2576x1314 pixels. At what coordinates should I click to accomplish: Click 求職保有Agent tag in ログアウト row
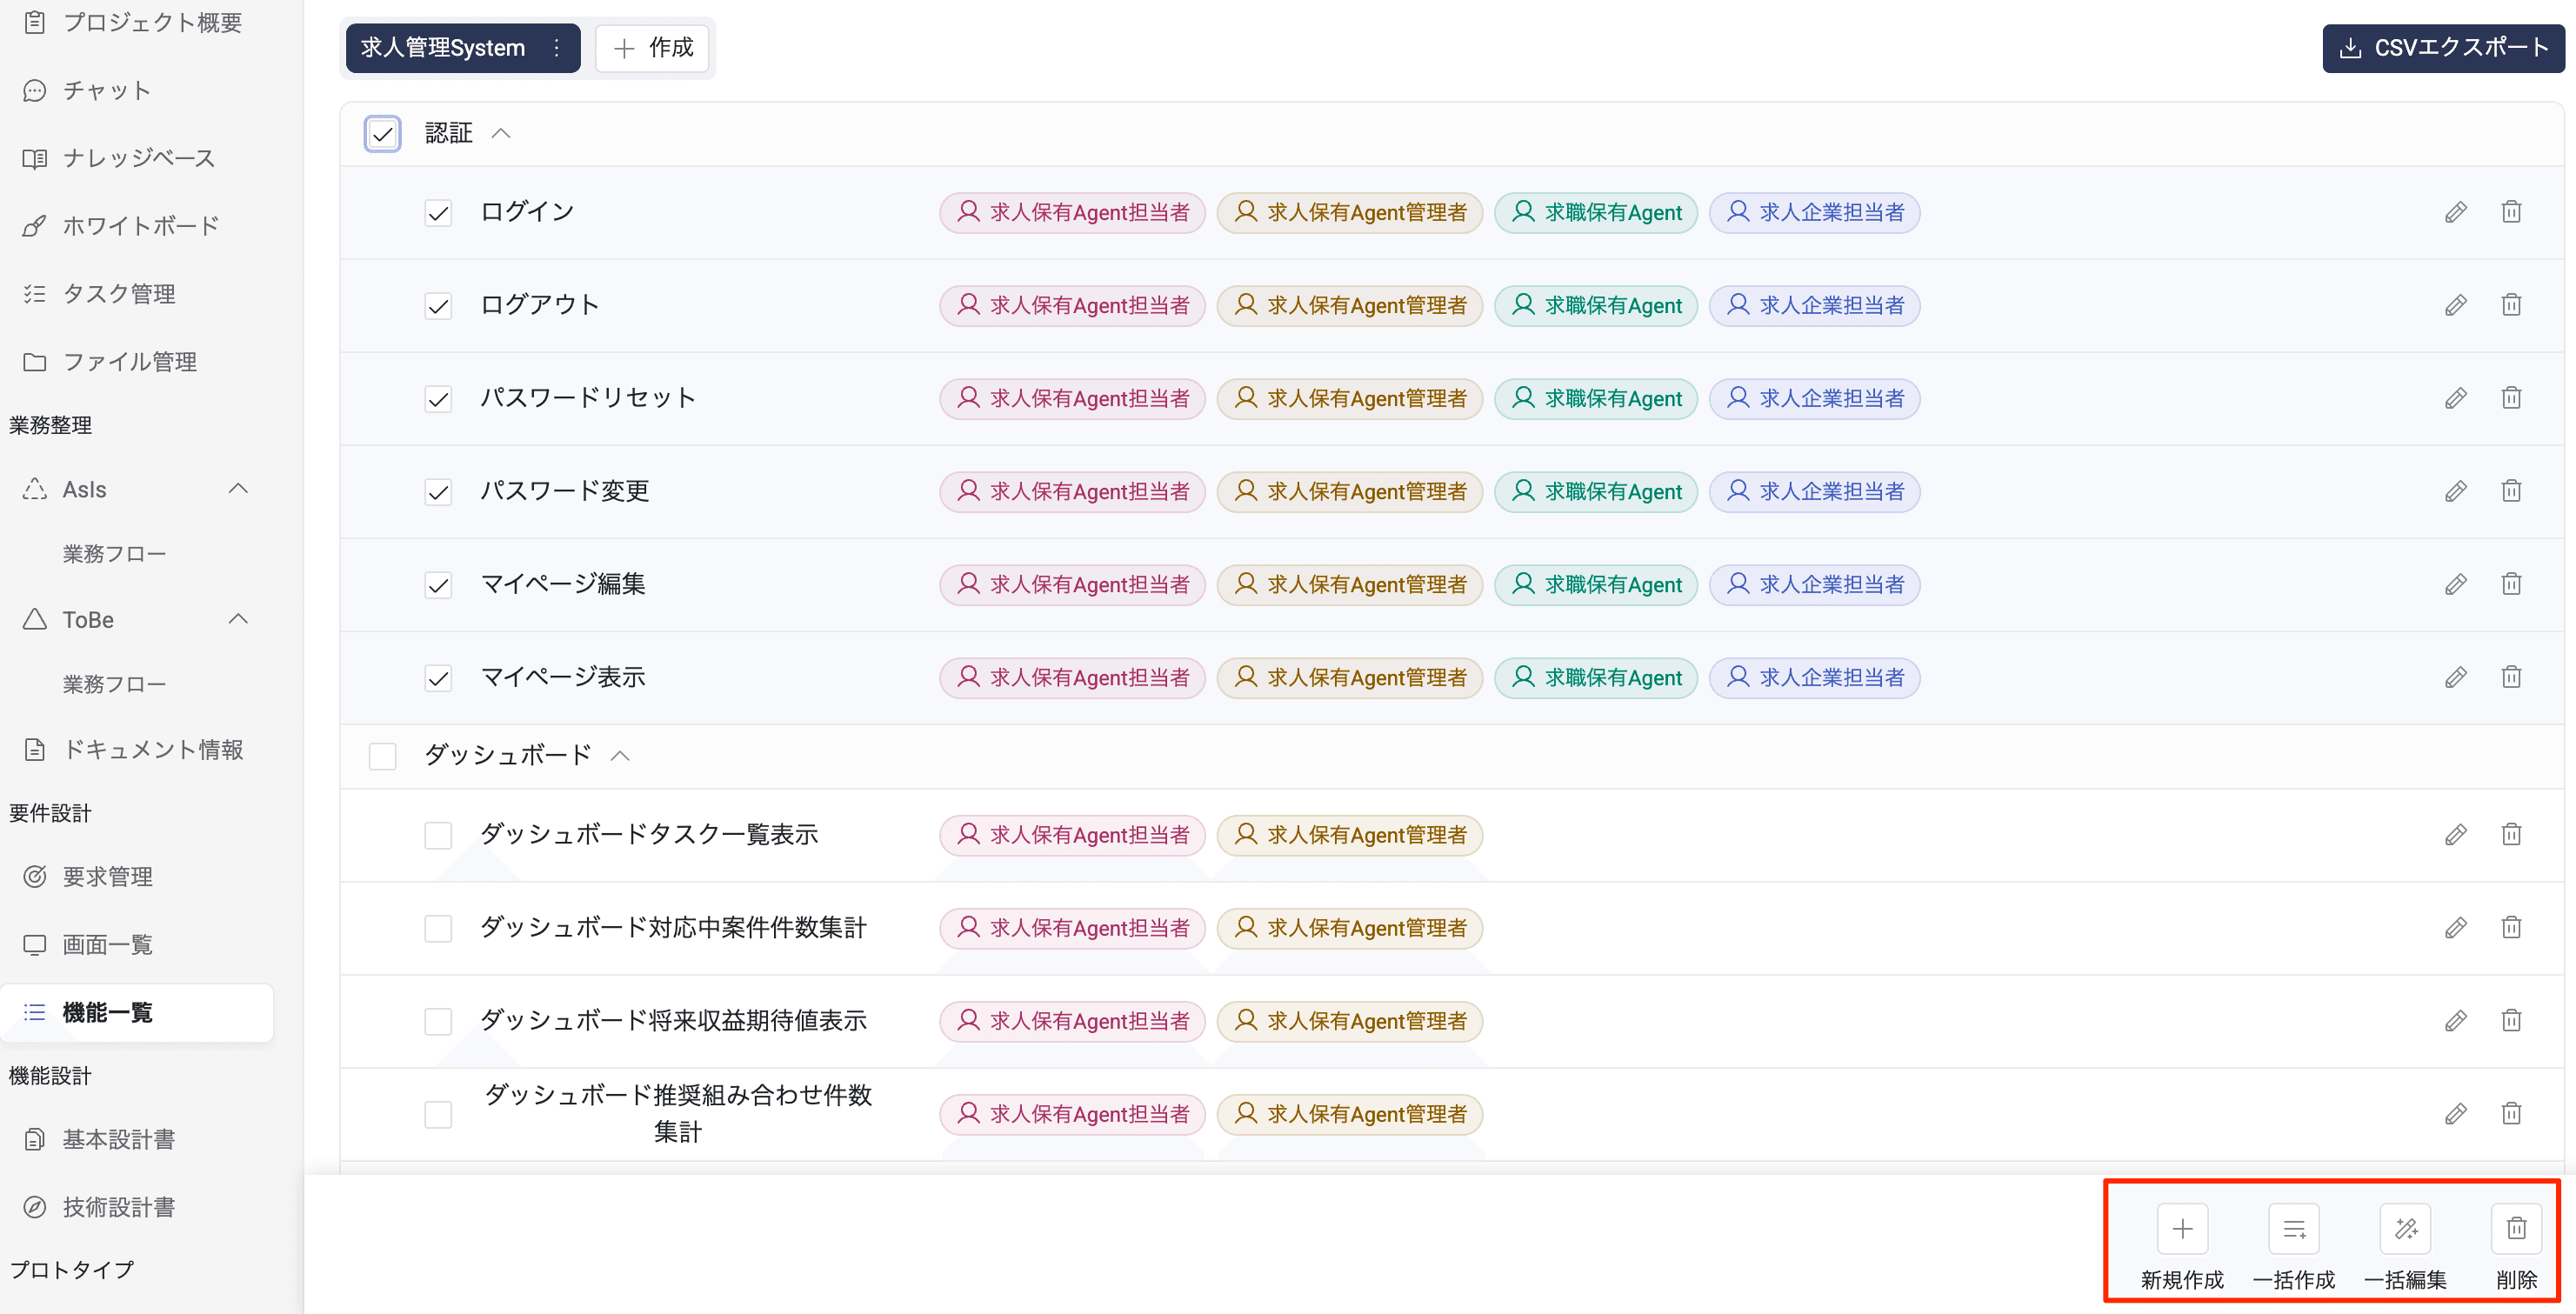[1595, 305]
